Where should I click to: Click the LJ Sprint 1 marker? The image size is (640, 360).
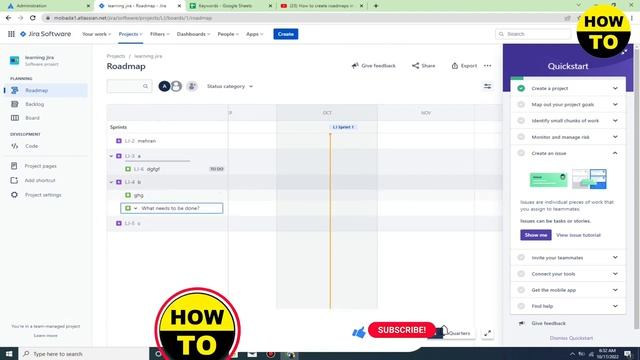tap(343, 127)
